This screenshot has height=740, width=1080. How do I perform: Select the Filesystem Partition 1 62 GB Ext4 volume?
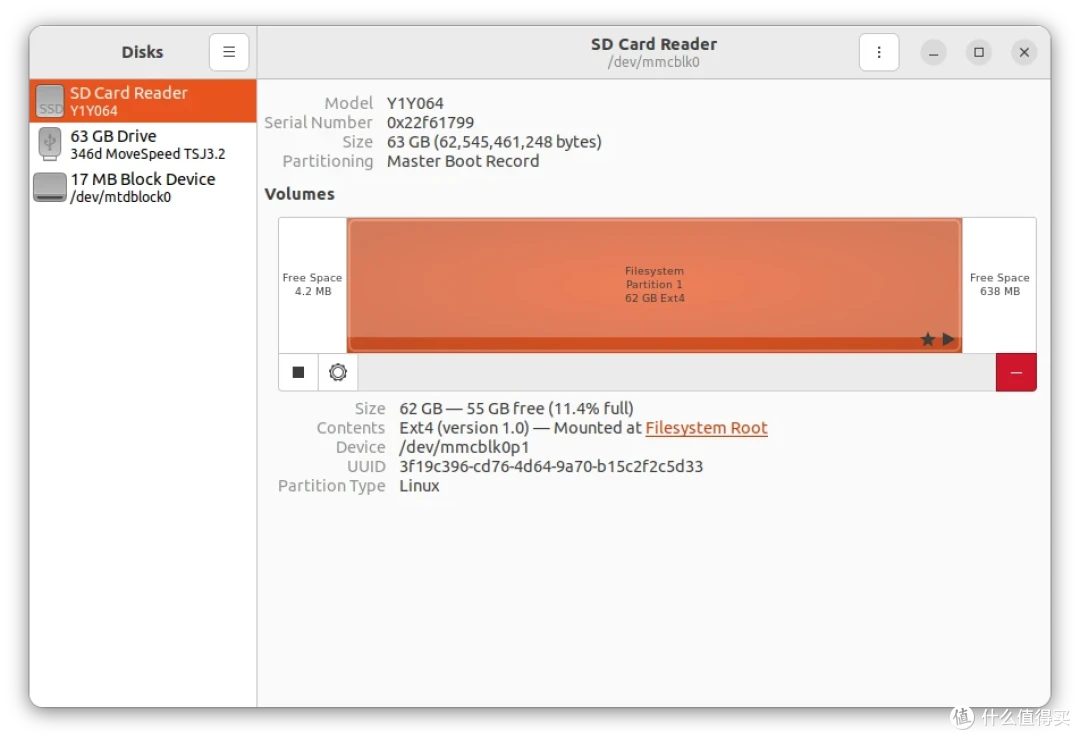[654, 285]
